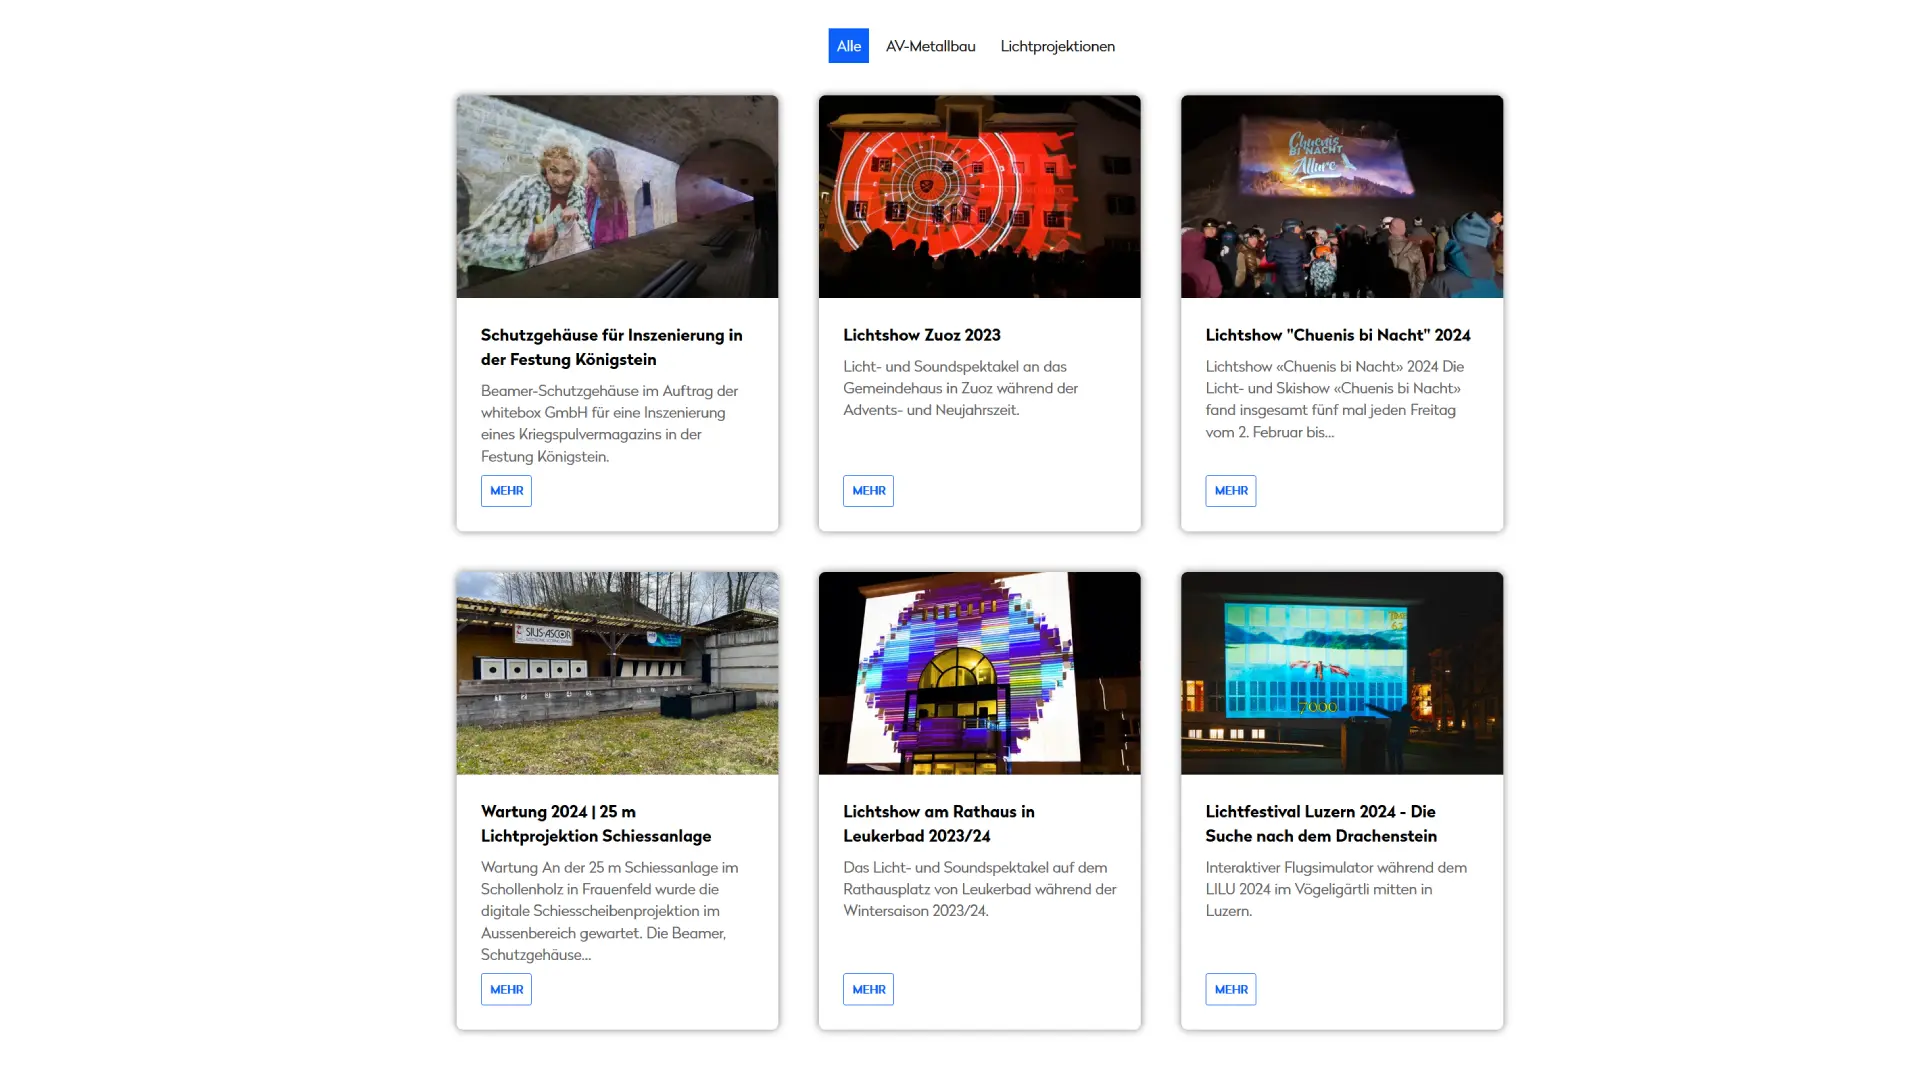Open the Lichtfestival Luzern image
Image resolution: width=1920 pixels, height=1080 pixels.
[x=1341, y=673]
